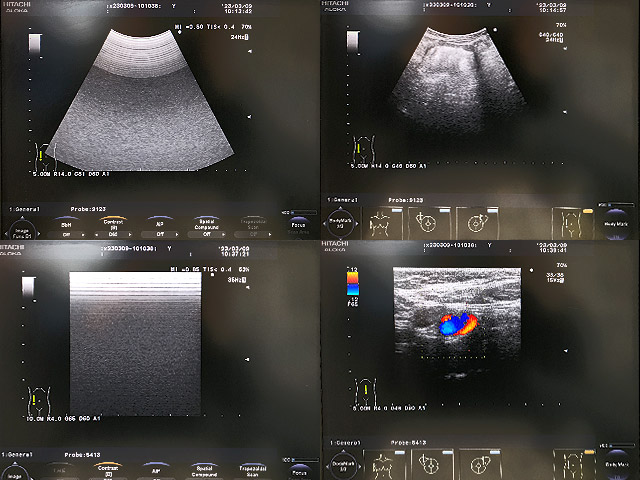Open Spatial Compound Off selector, 10:13:42 screen
Image resolution: width=640 pixels, height=480 pixels.
[207, 234]
